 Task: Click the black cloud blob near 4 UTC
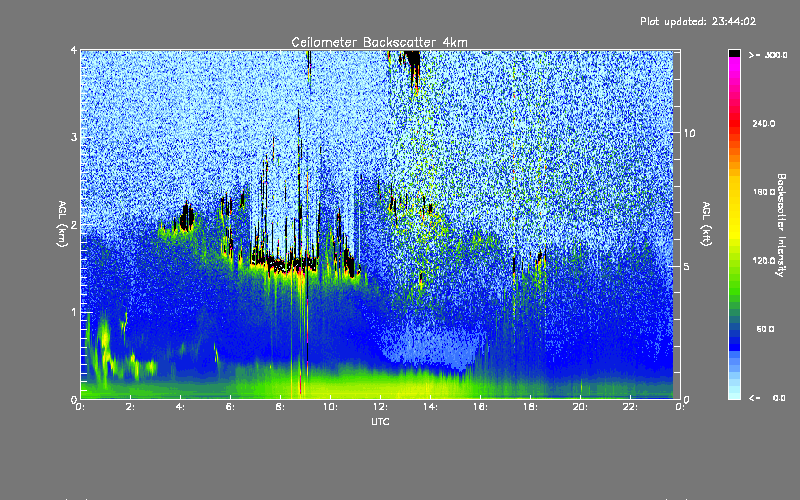pos(187,217)
